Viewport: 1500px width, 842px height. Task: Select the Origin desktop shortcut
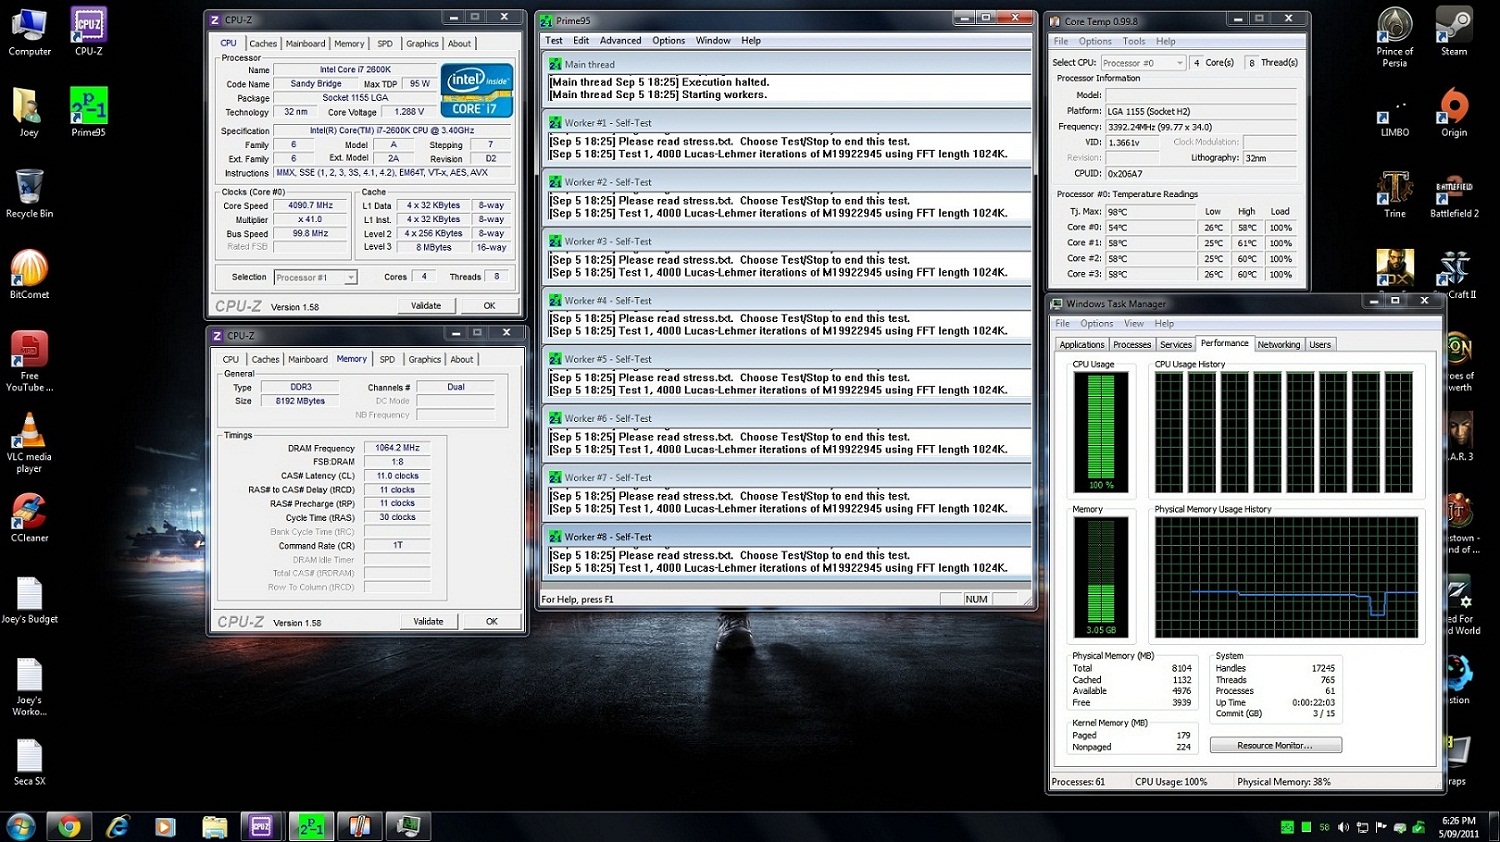[1454, 112]
